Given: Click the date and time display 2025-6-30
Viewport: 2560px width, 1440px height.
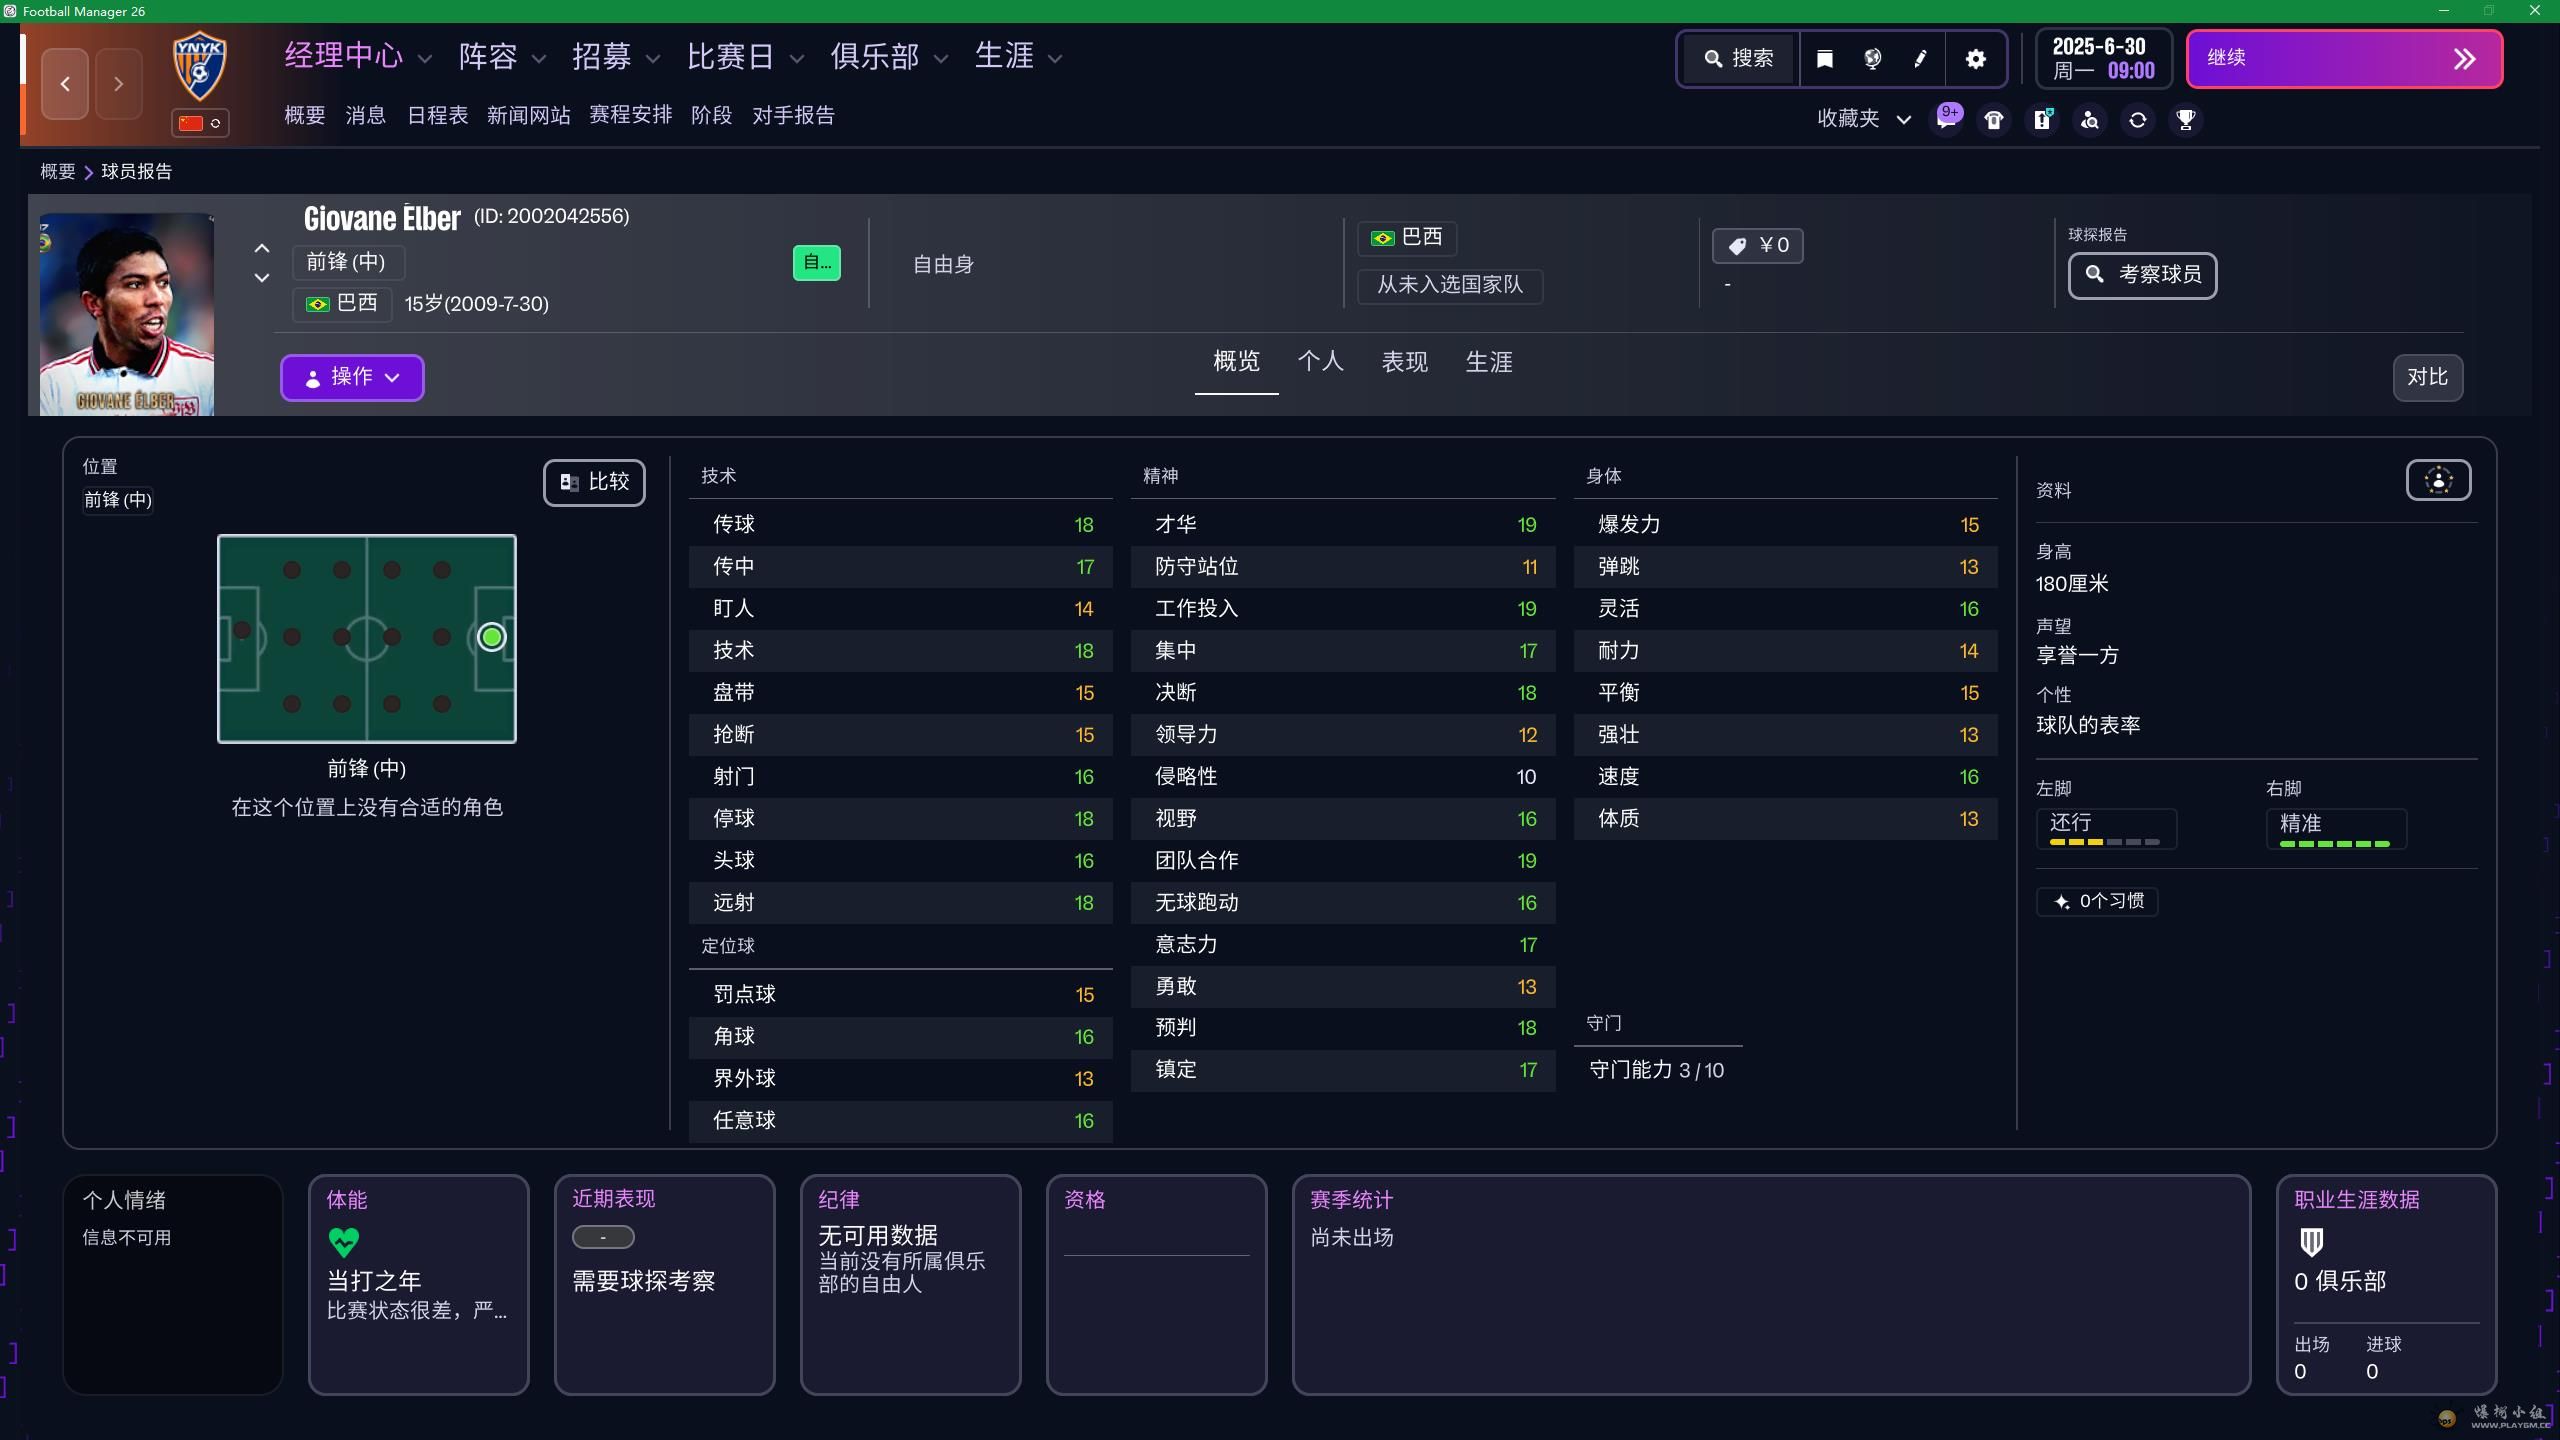Looking at the screenshot, I should 2103,59.
